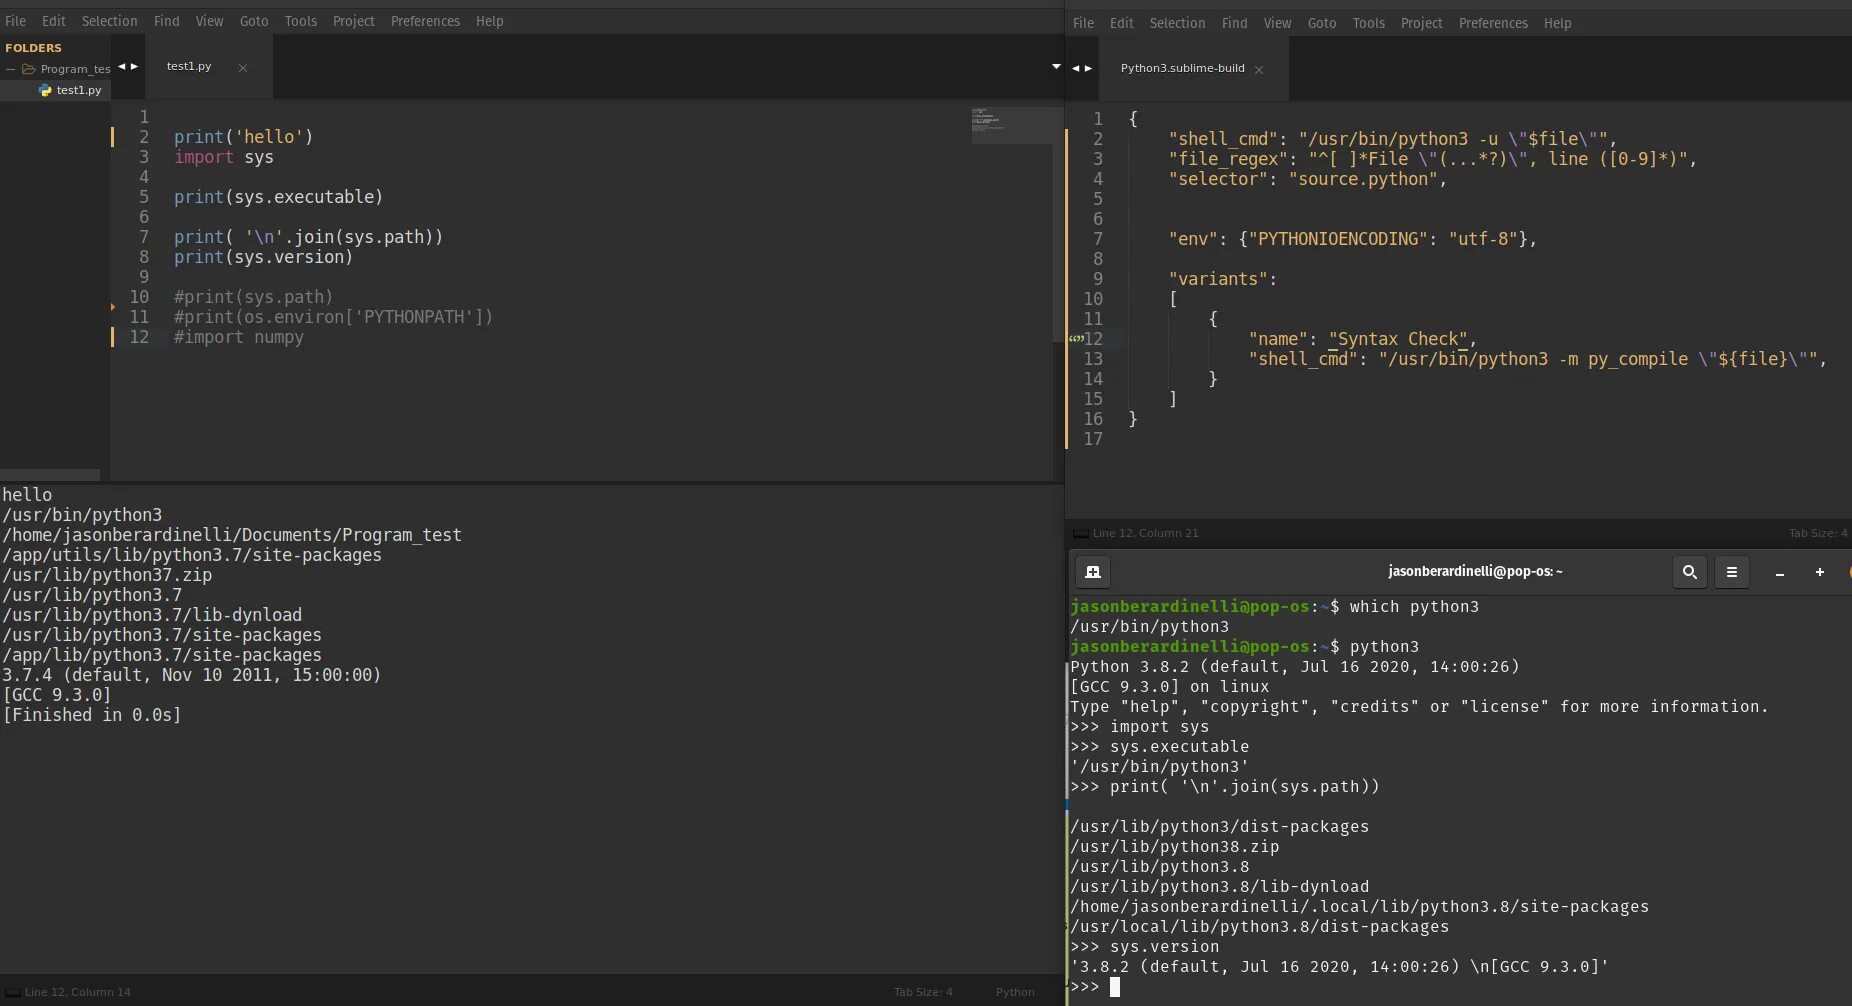Open File menu in right Sublime window
This screenshot has height=1006, width=1852.
point(1083,23)
